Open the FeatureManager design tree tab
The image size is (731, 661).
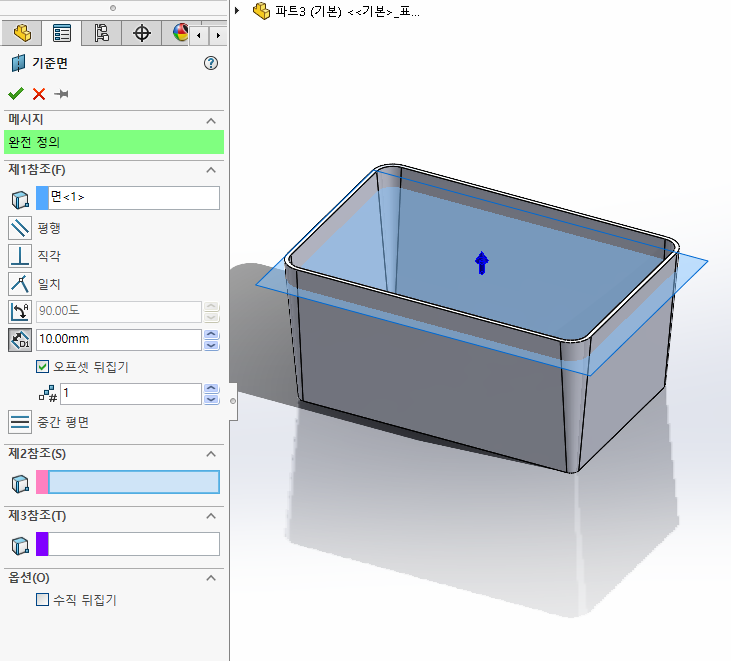click(x=22, y=33)
